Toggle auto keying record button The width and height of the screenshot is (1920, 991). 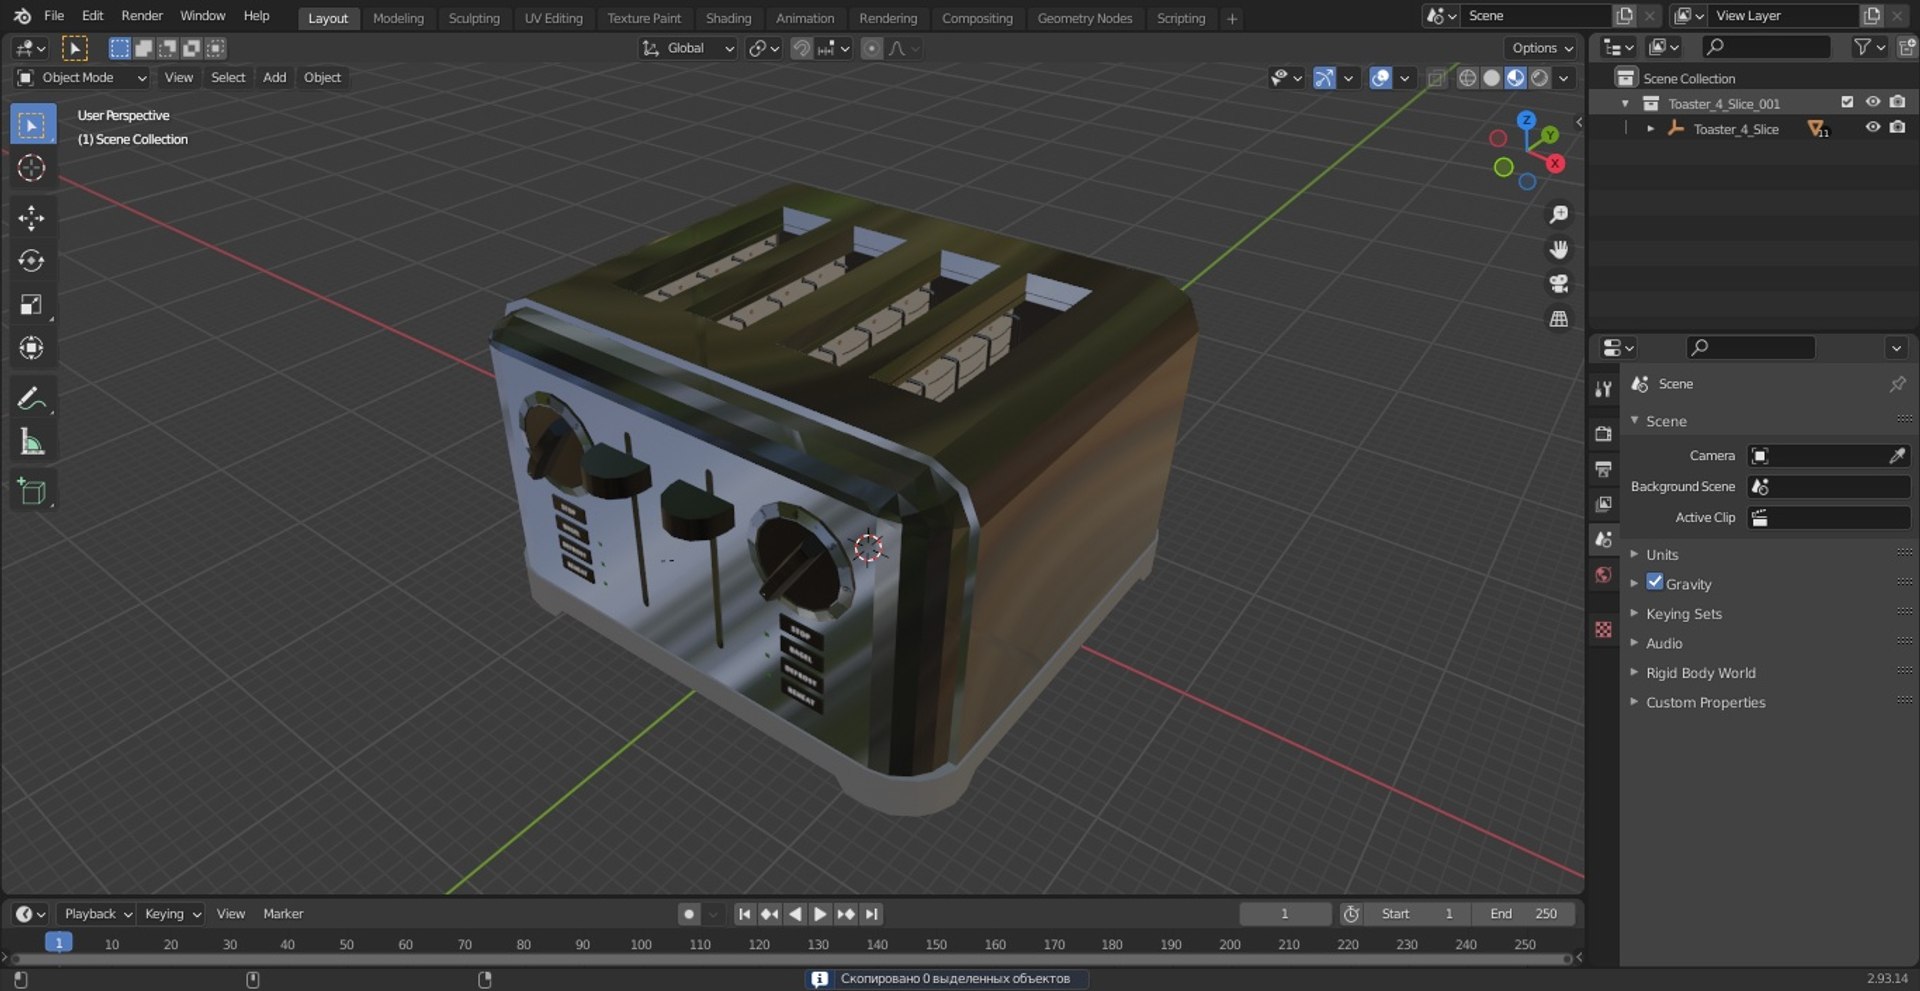(x=688, y=914)
